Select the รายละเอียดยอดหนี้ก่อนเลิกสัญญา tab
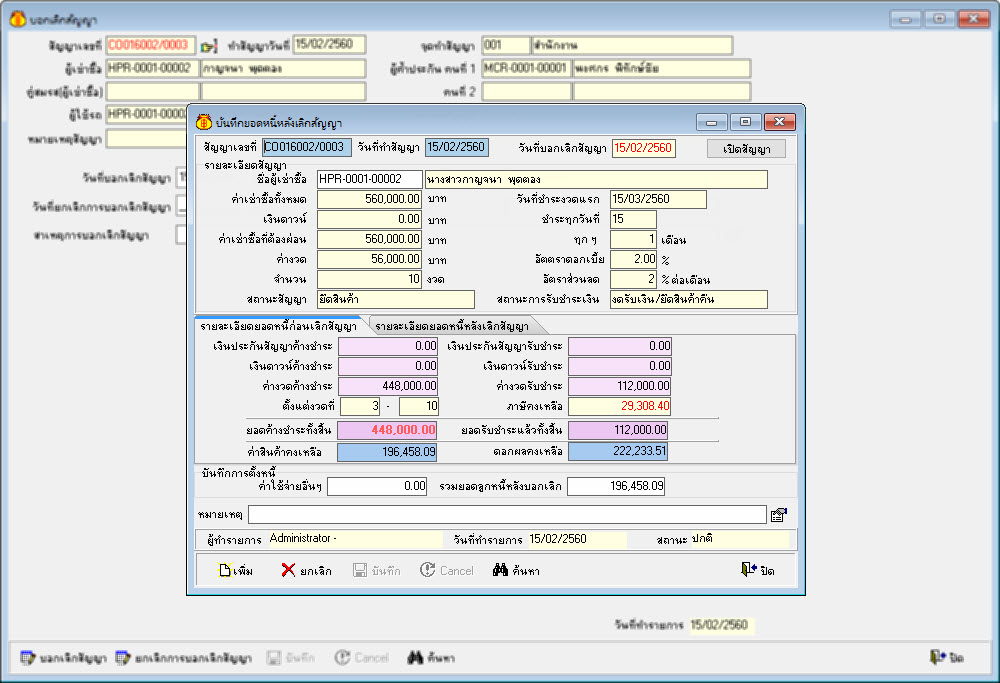This screenshot has width=1000, height=683. (x=278, y=326)
